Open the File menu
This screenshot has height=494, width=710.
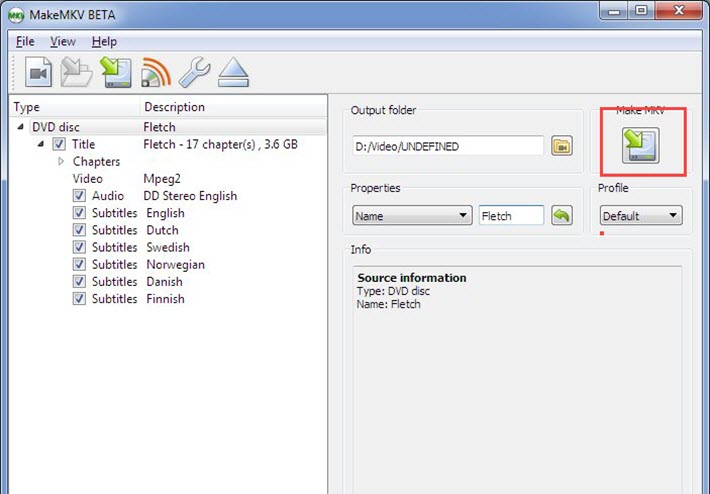25,42
